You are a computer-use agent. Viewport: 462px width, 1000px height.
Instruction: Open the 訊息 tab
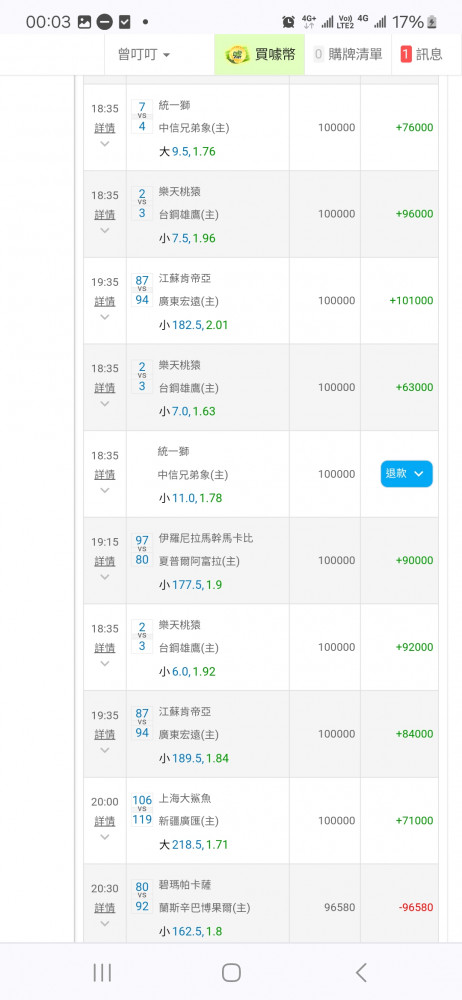421,55
